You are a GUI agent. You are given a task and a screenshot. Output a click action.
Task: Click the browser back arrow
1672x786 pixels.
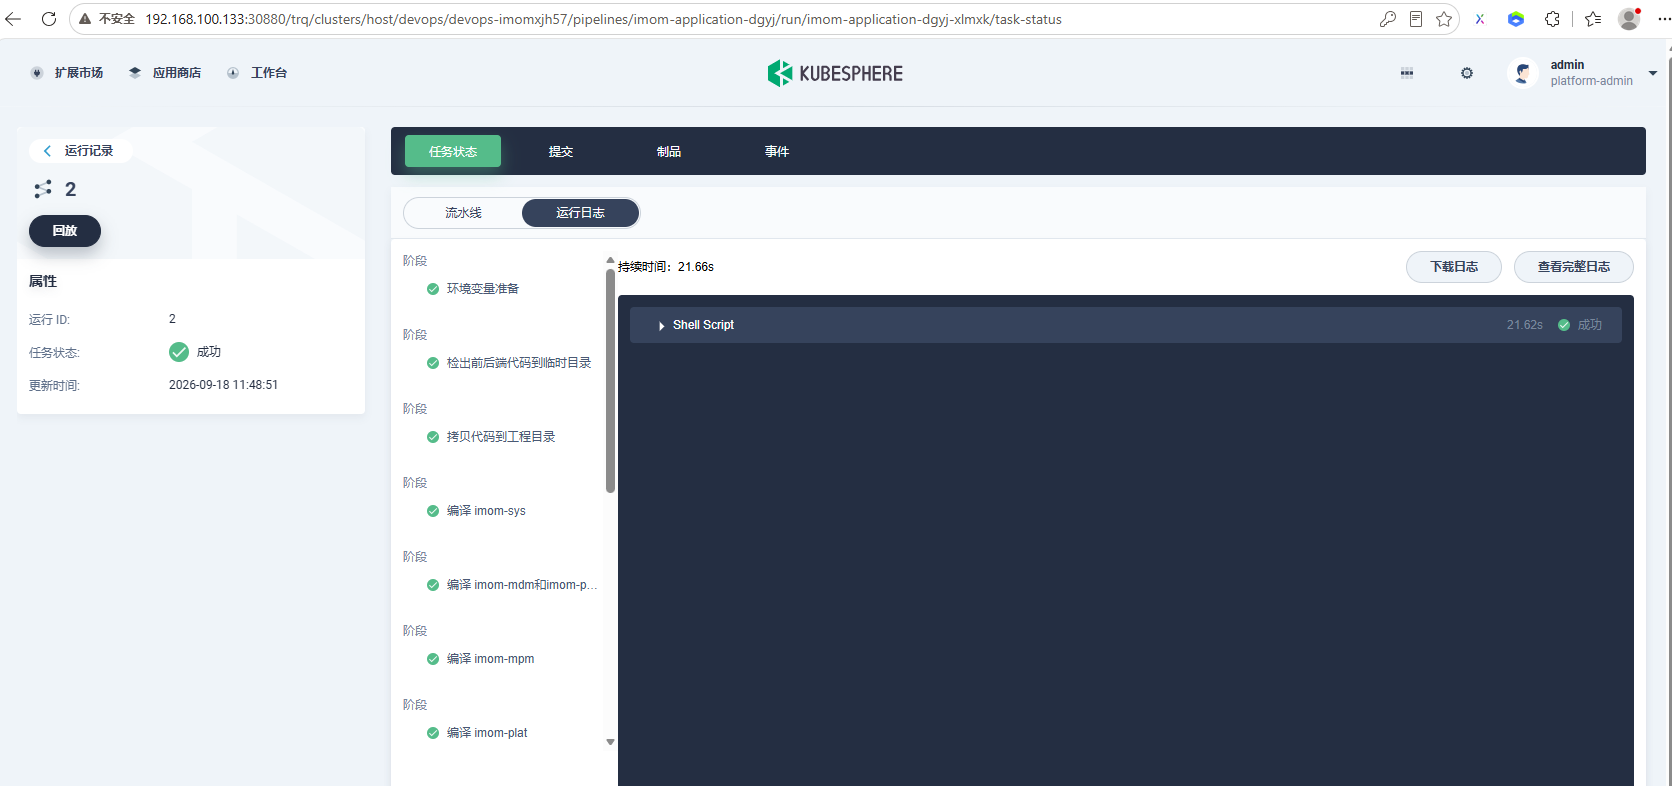pos(13,19)
